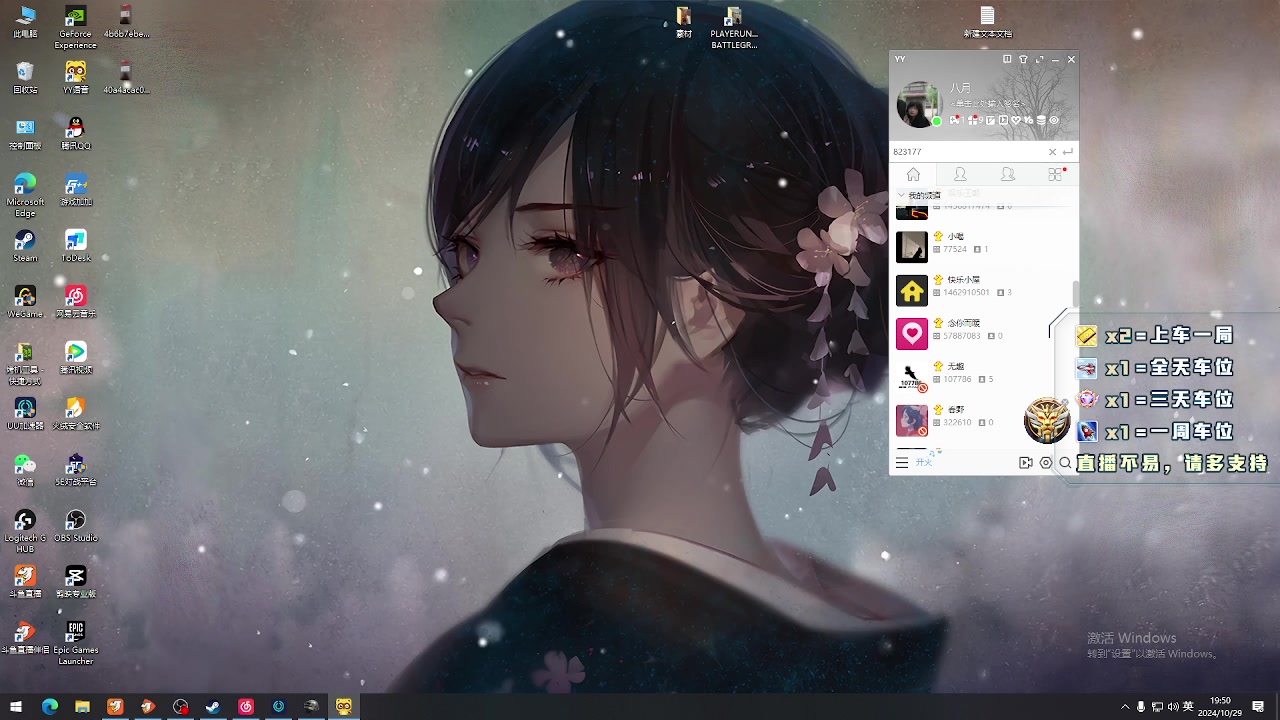This screenshot has width=1280, height=720.
Task: Open the 无敌 channel 107786
Action: 984,377
